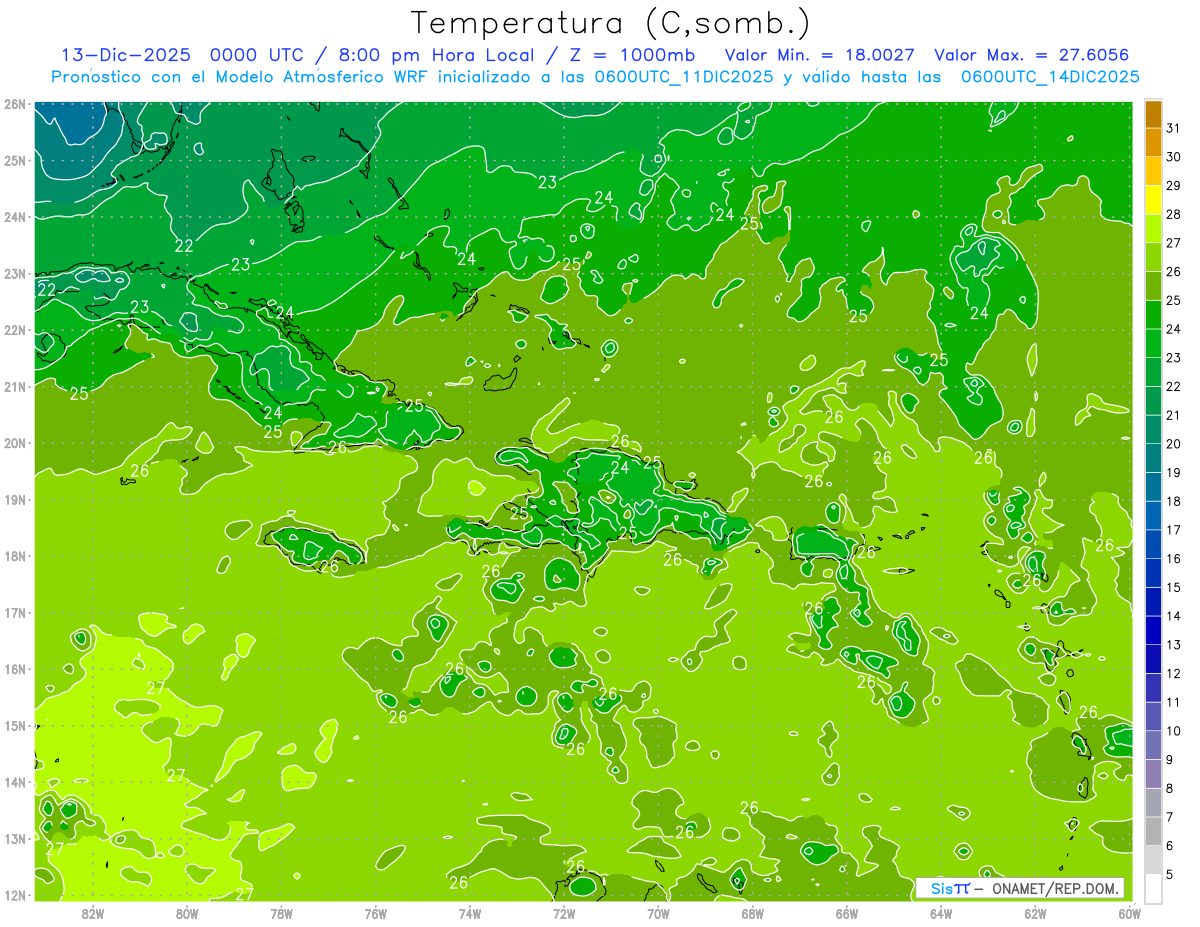Click the '80W' longitude label
Viewport: 1200px width, 927px height.
click(187, 913)
